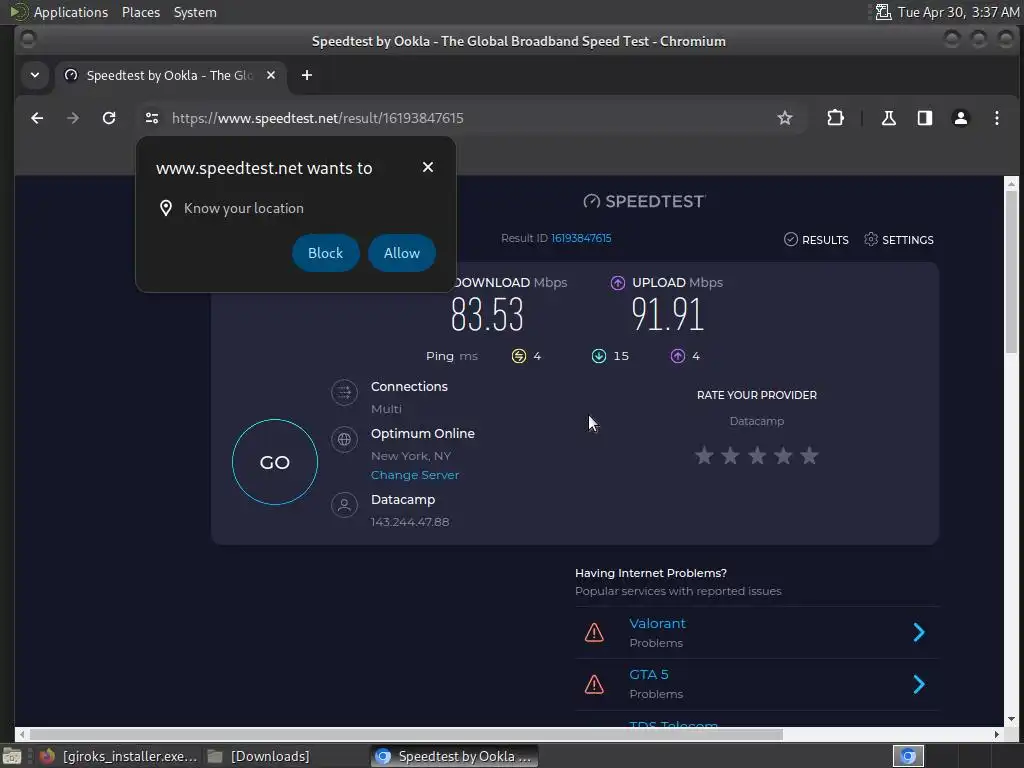
Task: Open the profile avatar icon
Action: pyautogui.click(x=961, y=118)
